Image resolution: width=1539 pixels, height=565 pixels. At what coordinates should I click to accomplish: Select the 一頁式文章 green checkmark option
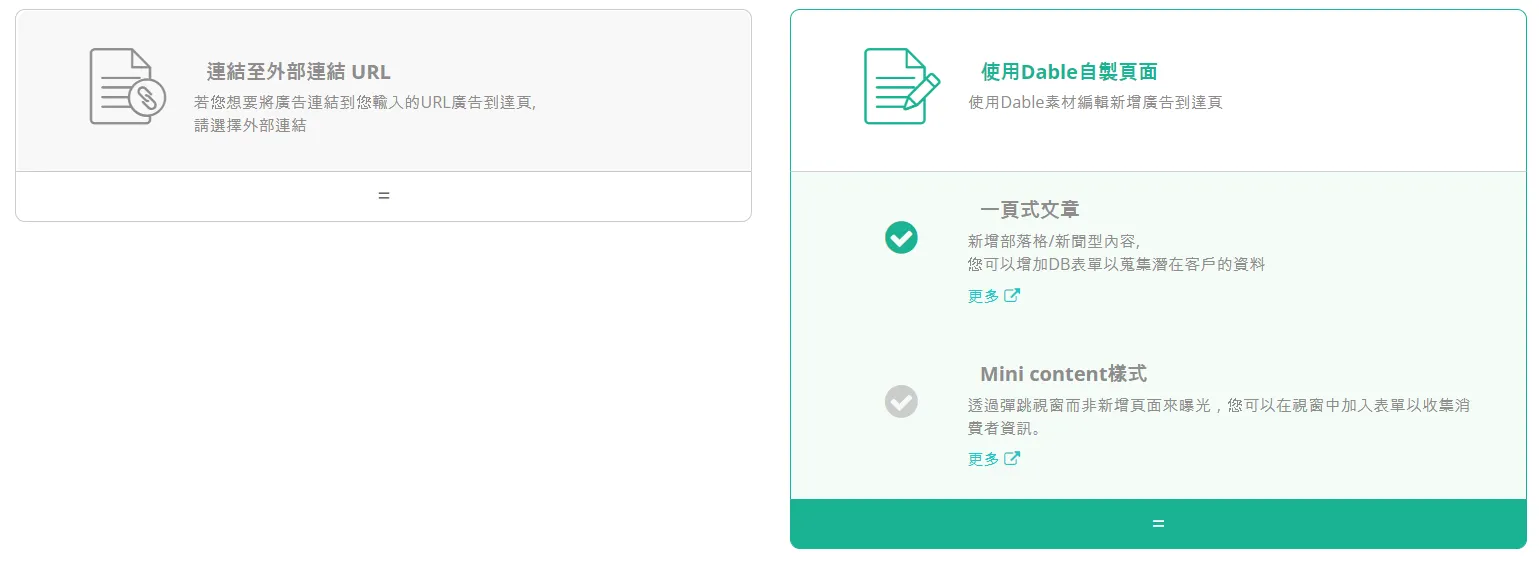pos(901,237)
